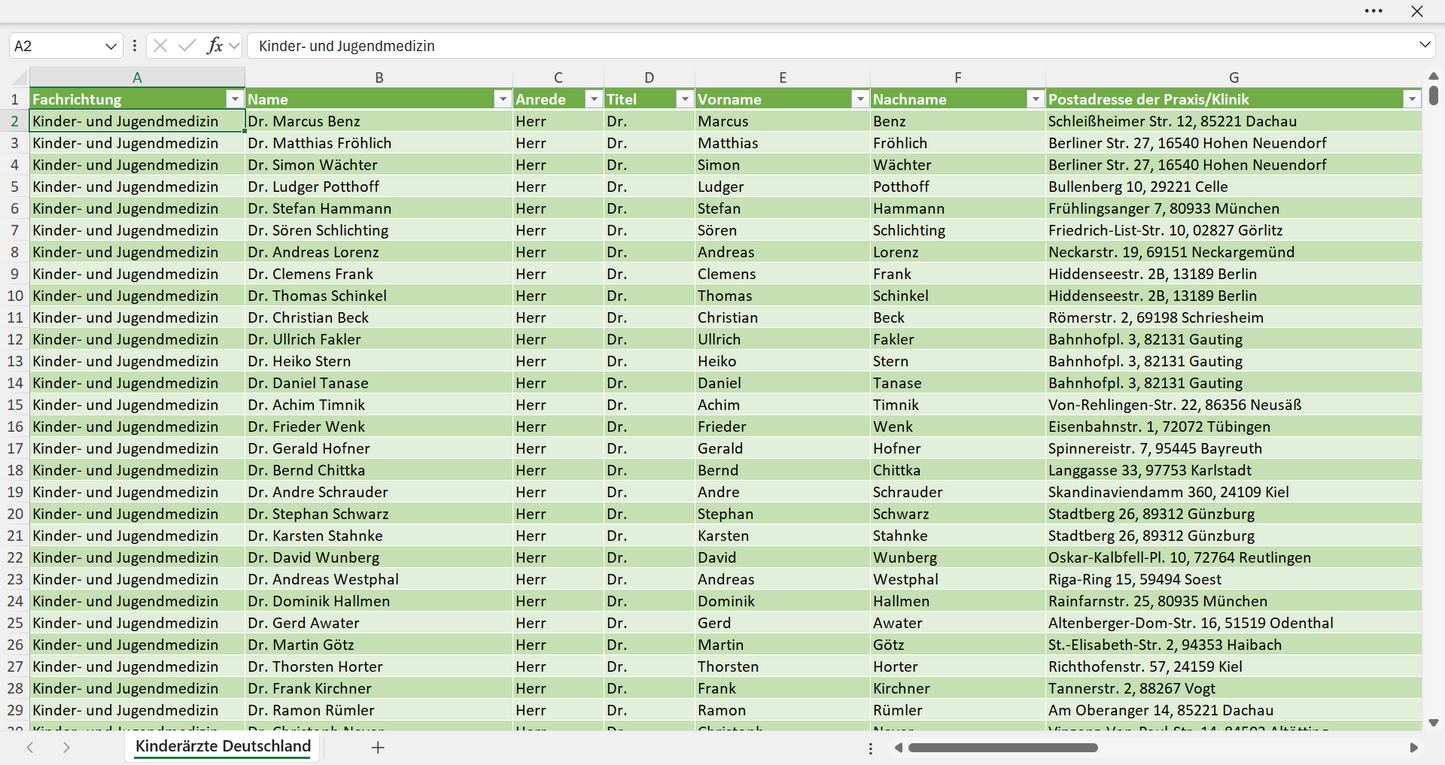
Task: Open the Fachrichtung column filter dropdown
Action: (x=234, y=99)
